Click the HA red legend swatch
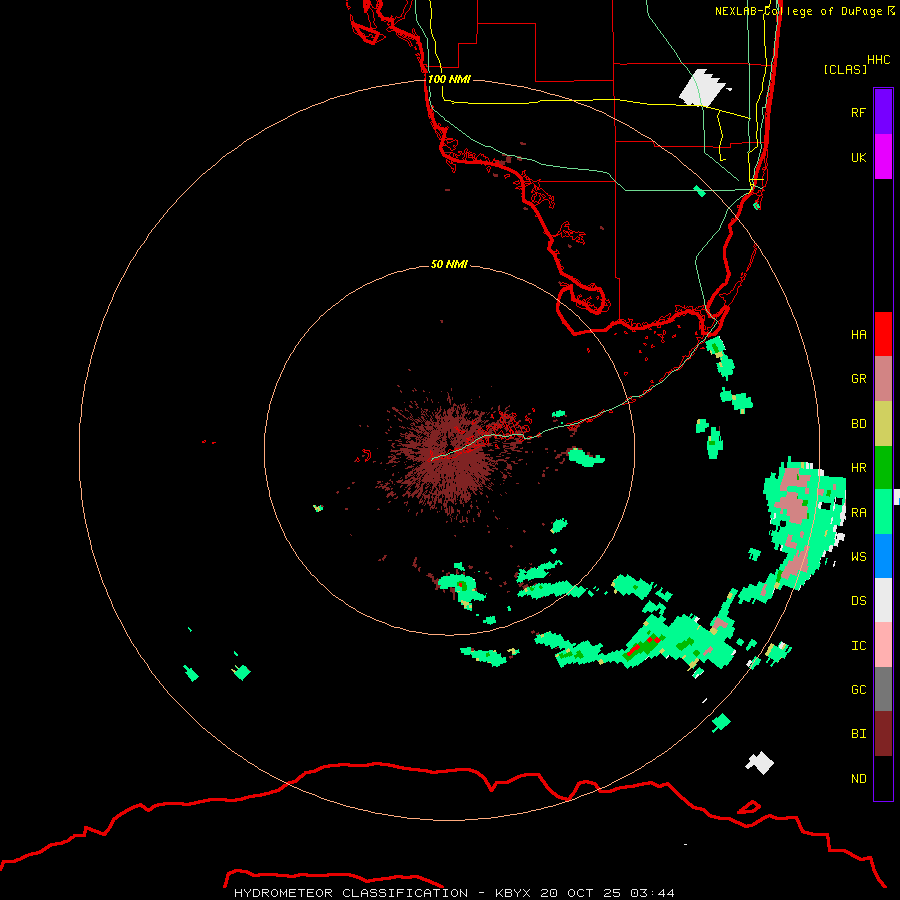 [883, 334]
